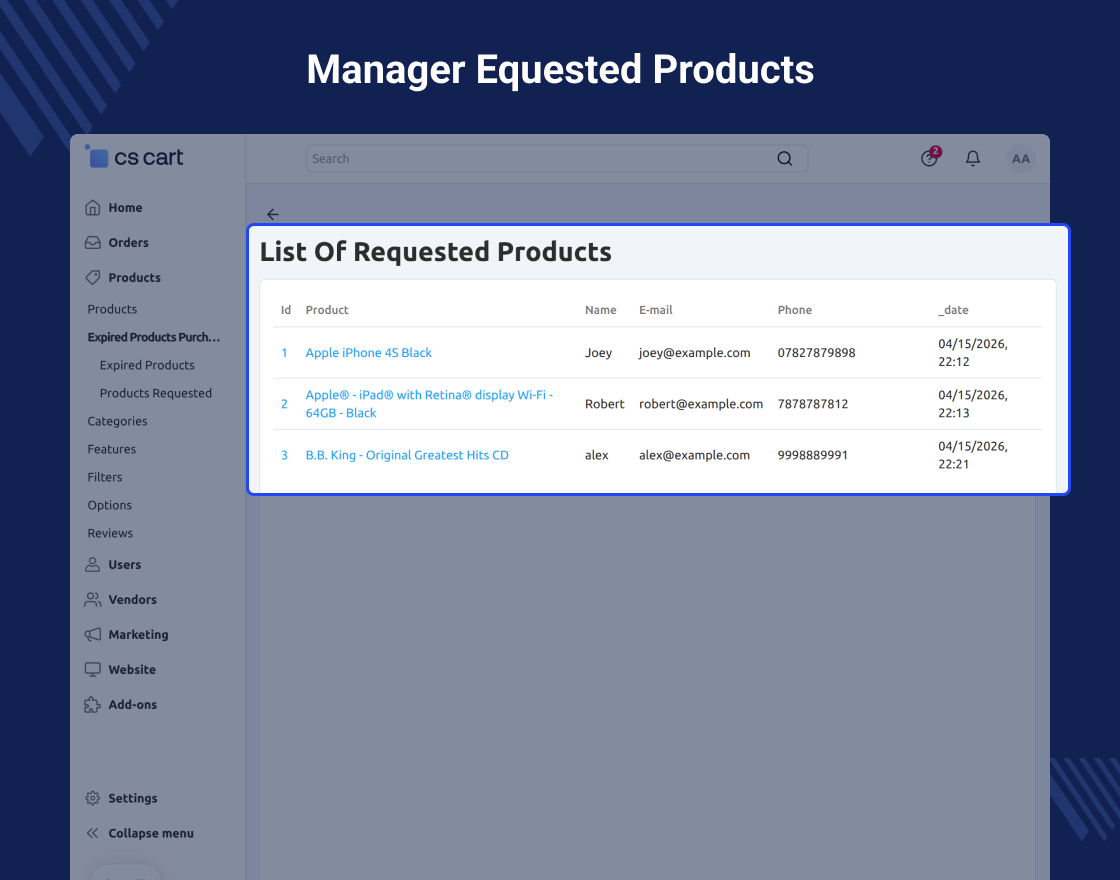The image size is (1120, 880).
Task: Open the Apple iPad with Retina display link
Action: [429, 404]
